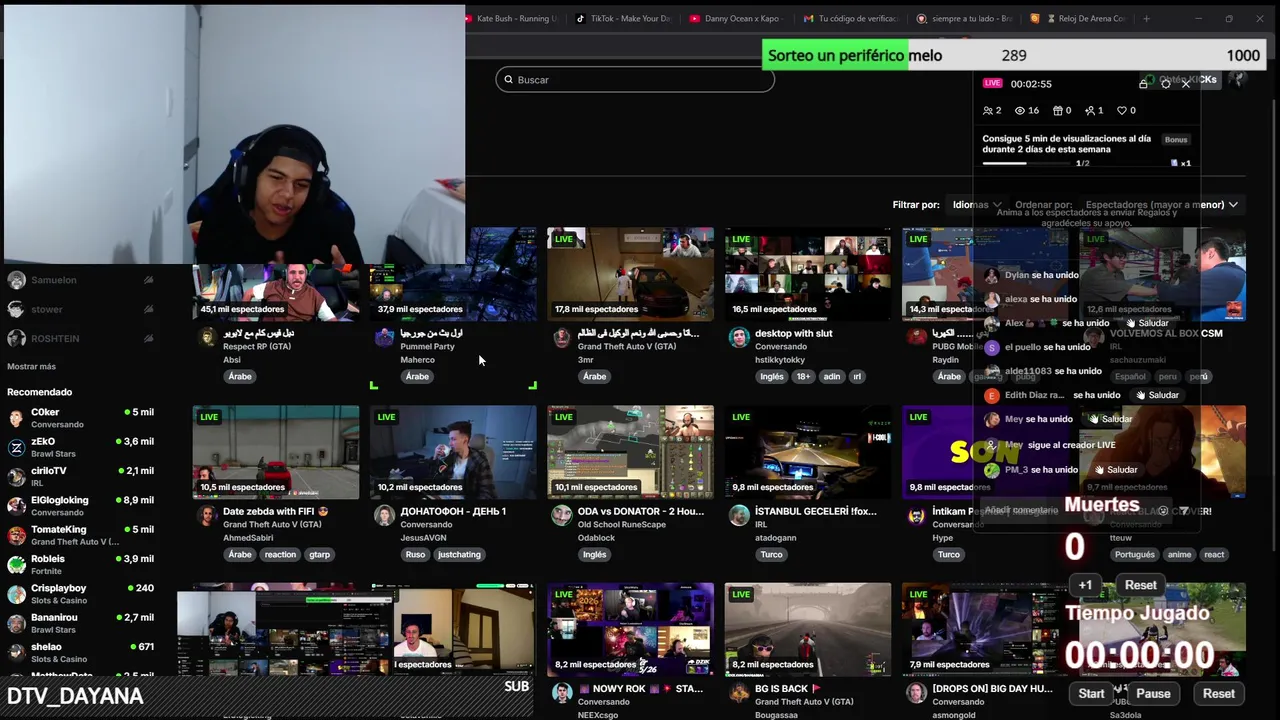The width and height of the screenshot is (1280, 720).
Task: Click Saludar button next to PM_3
Action: pyautogui.click(x=1115, y=469)
